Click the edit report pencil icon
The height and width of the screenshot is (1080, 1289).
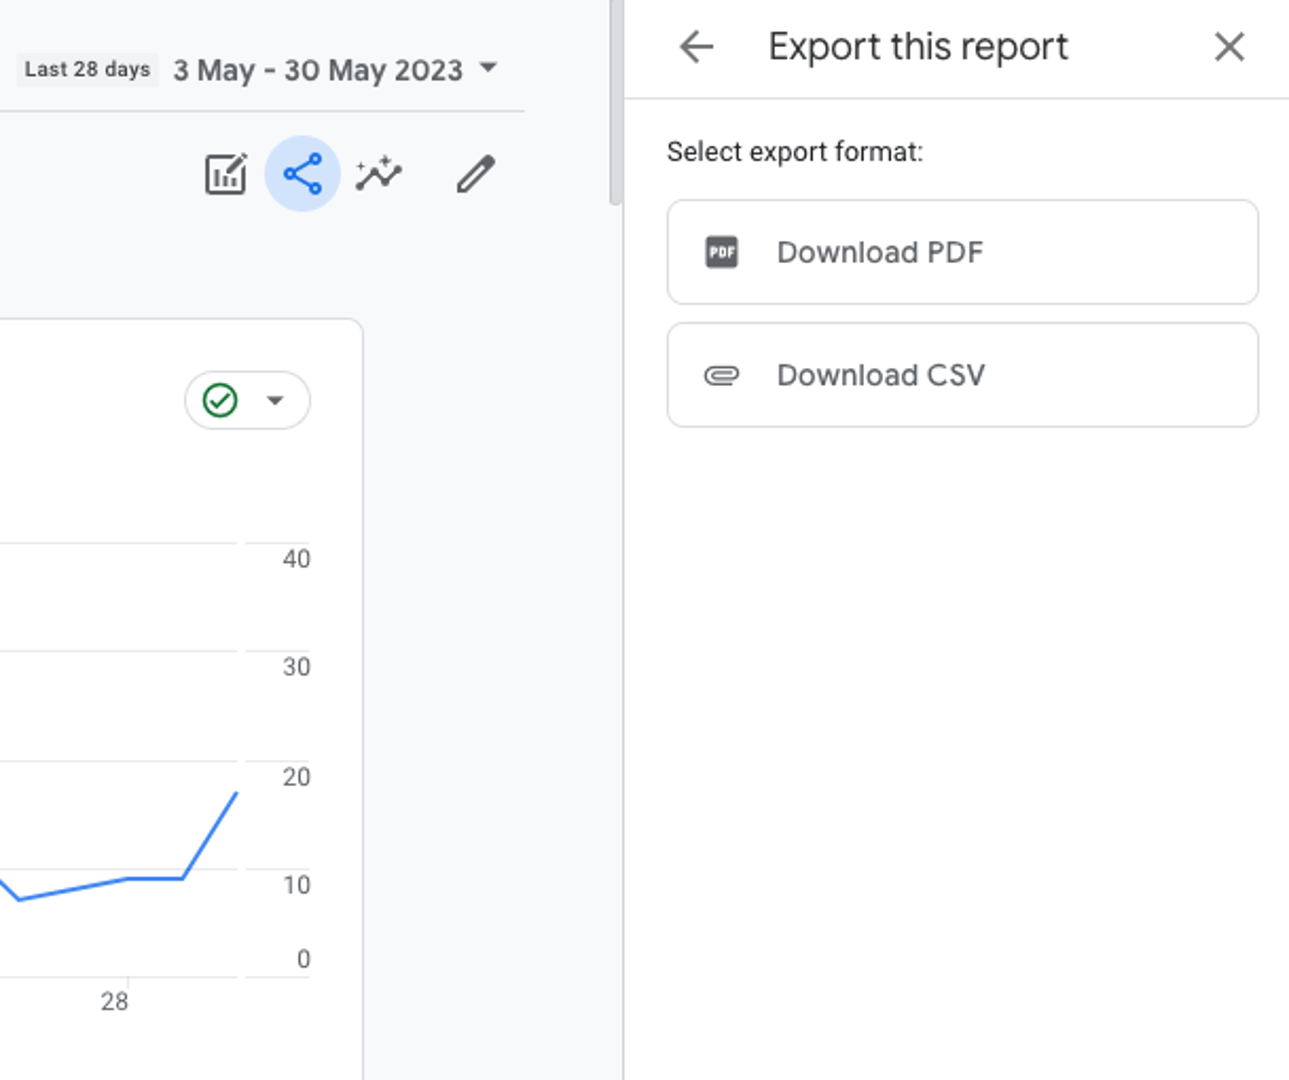pos(474,174)
